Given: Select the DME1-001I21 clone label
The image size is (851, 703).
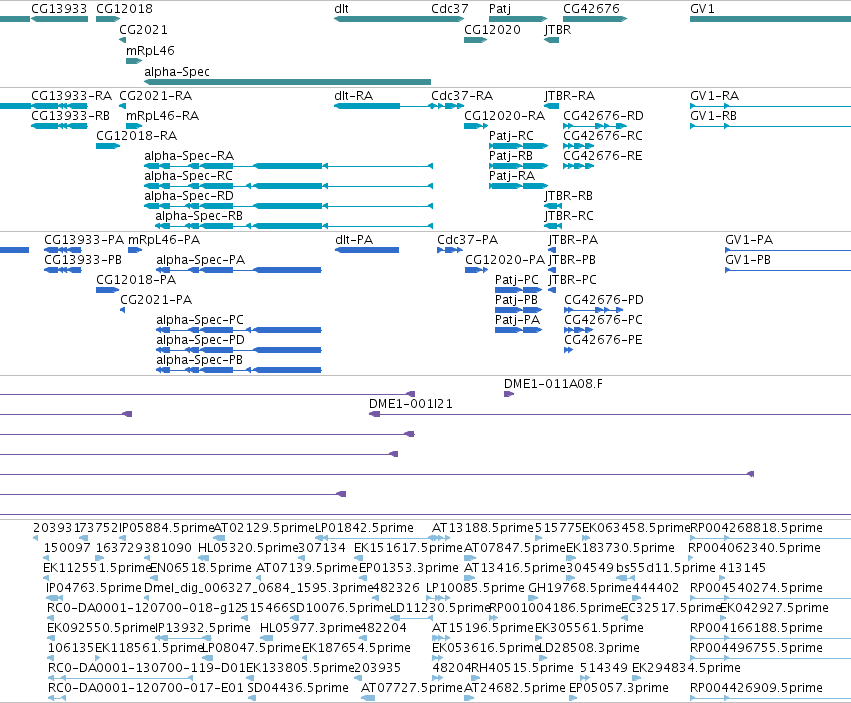Looking at the screenshot, I should coord(411,404).
